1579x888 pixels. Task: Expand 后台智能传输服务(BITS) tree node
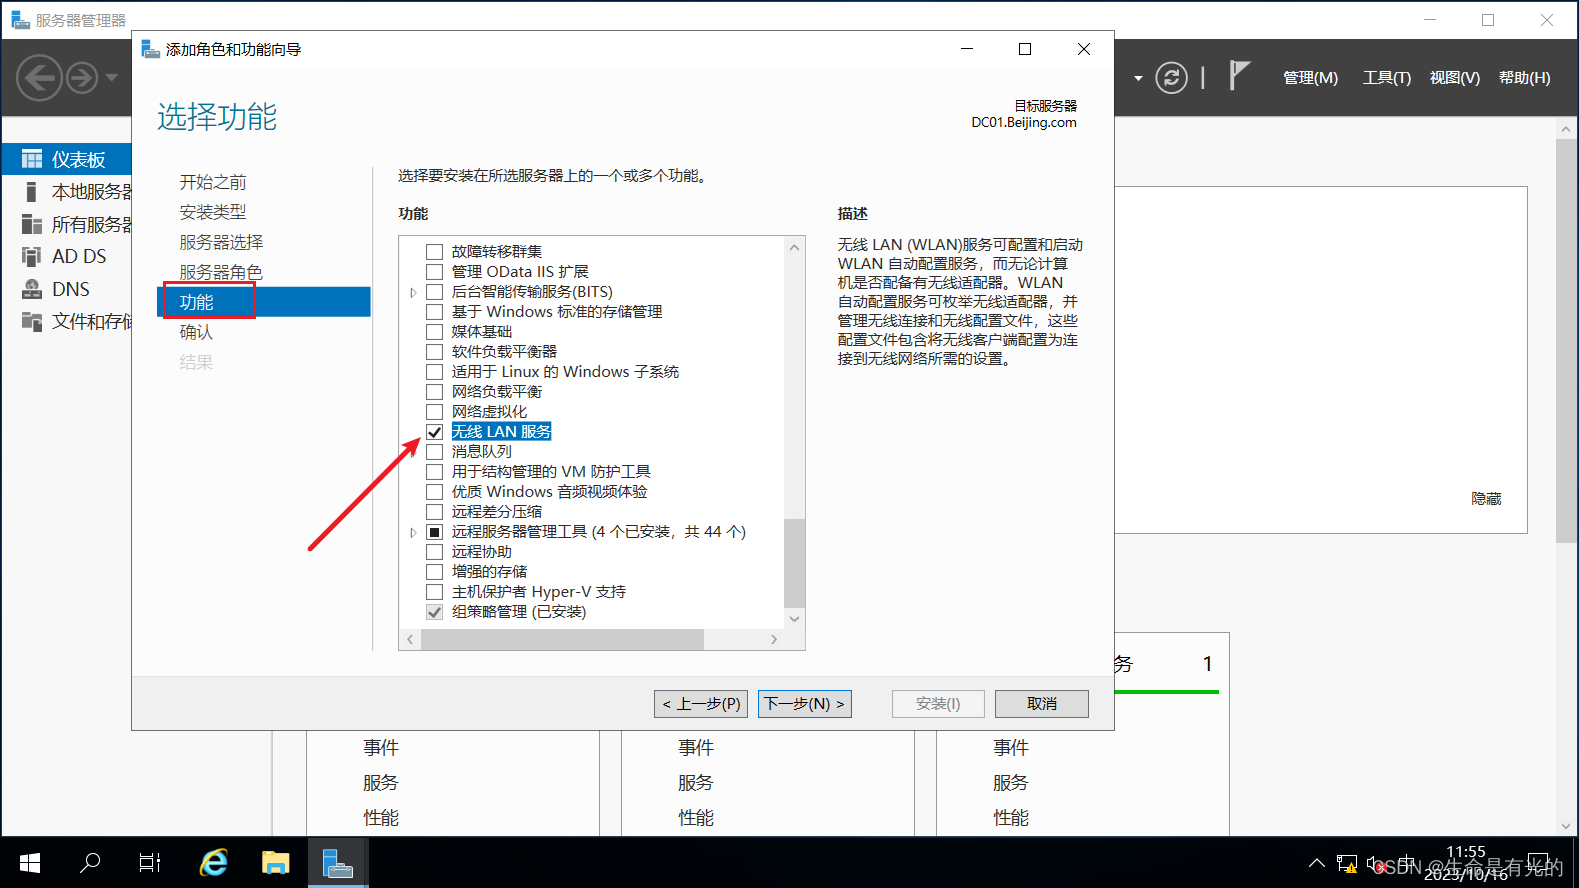413,292
